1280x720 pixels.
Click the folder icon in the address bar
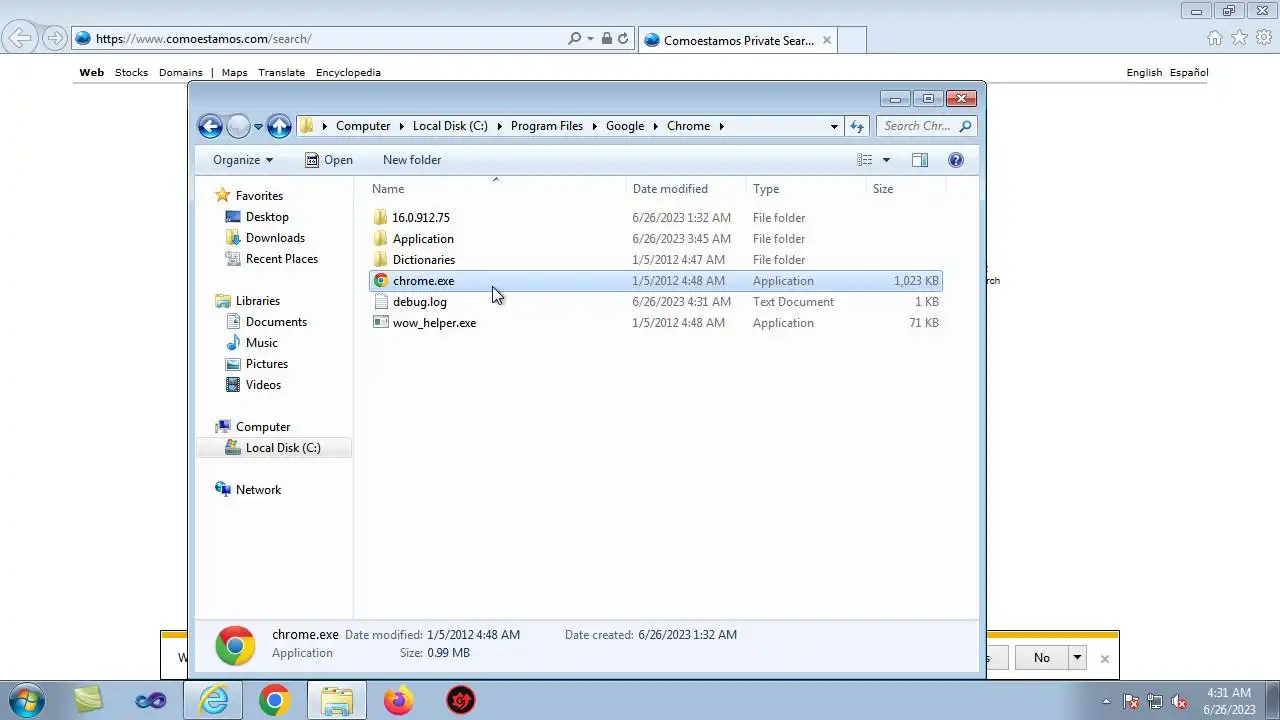point(307,126)
